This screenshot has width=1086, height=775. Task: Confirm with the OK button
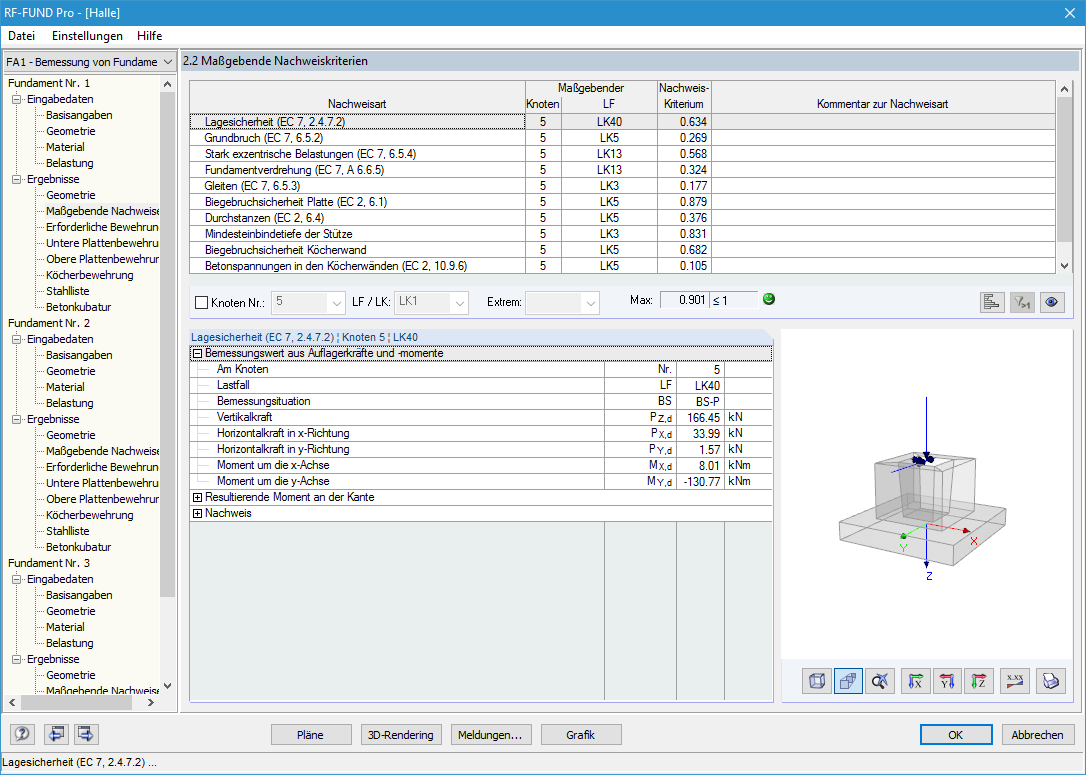(x=956, y=735)
